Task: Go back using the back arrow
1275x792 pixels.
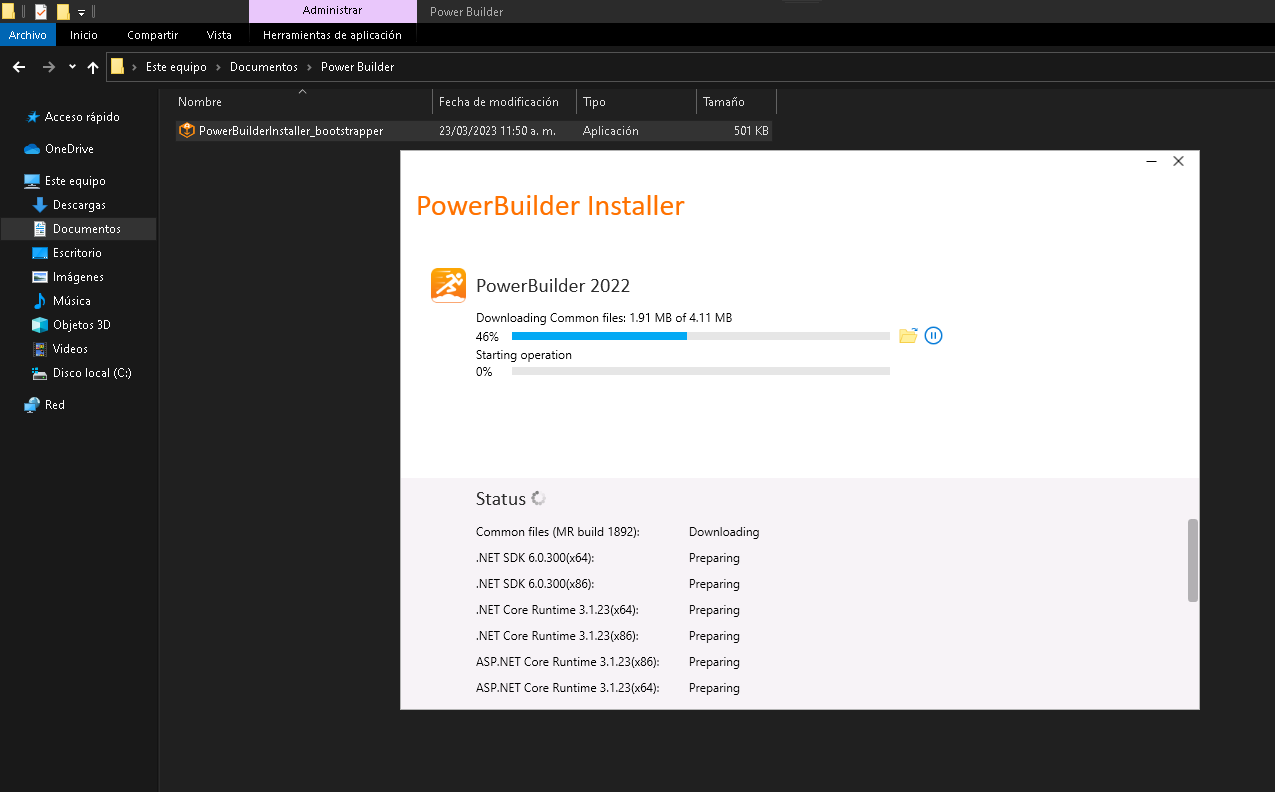Action: pos(19,67)
